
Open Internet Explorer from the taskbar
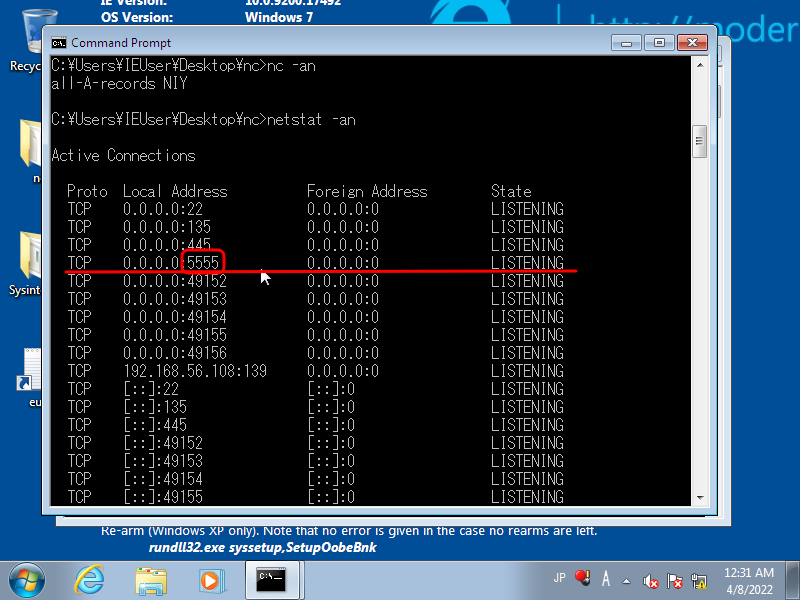tap(89, 578)
